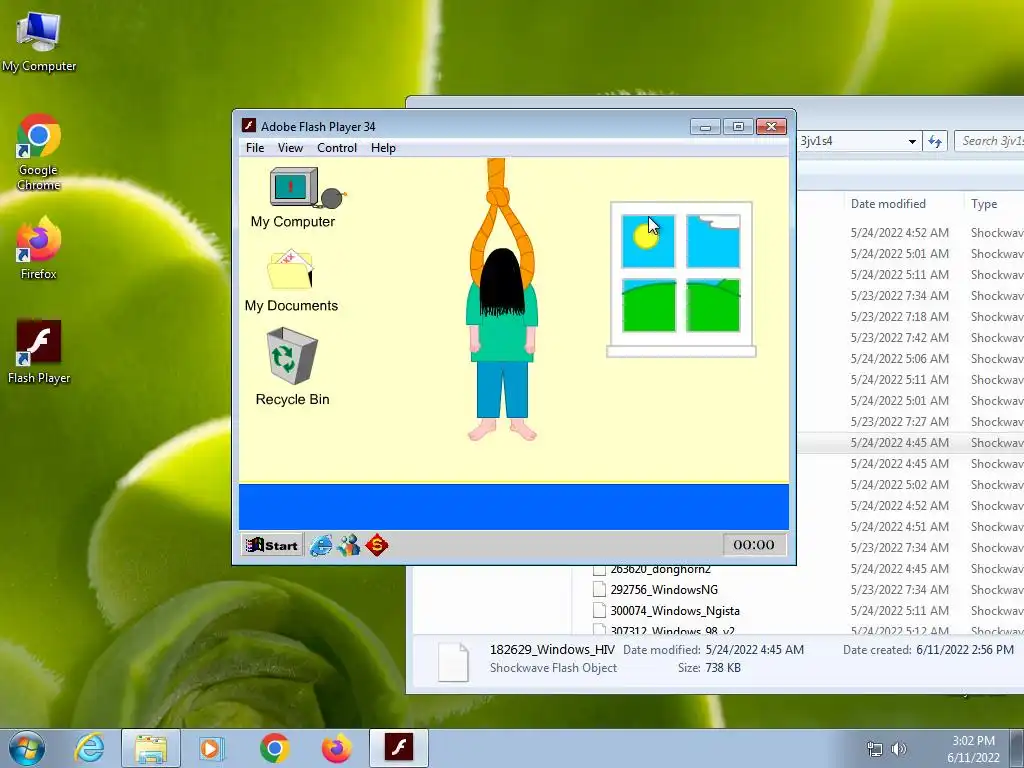The height and width of the screenshot is (768, 1024).
Task: Click the Flash Player taskbar button
Action: point(398,748)
